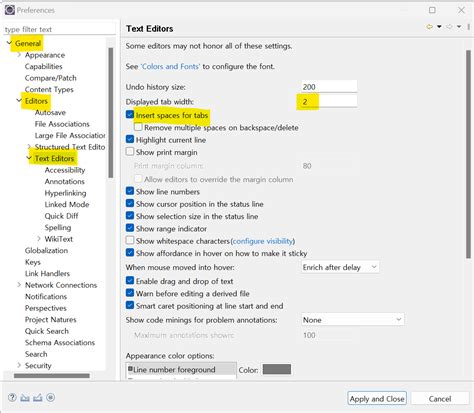Enable Show print margin checkbox

130,152
